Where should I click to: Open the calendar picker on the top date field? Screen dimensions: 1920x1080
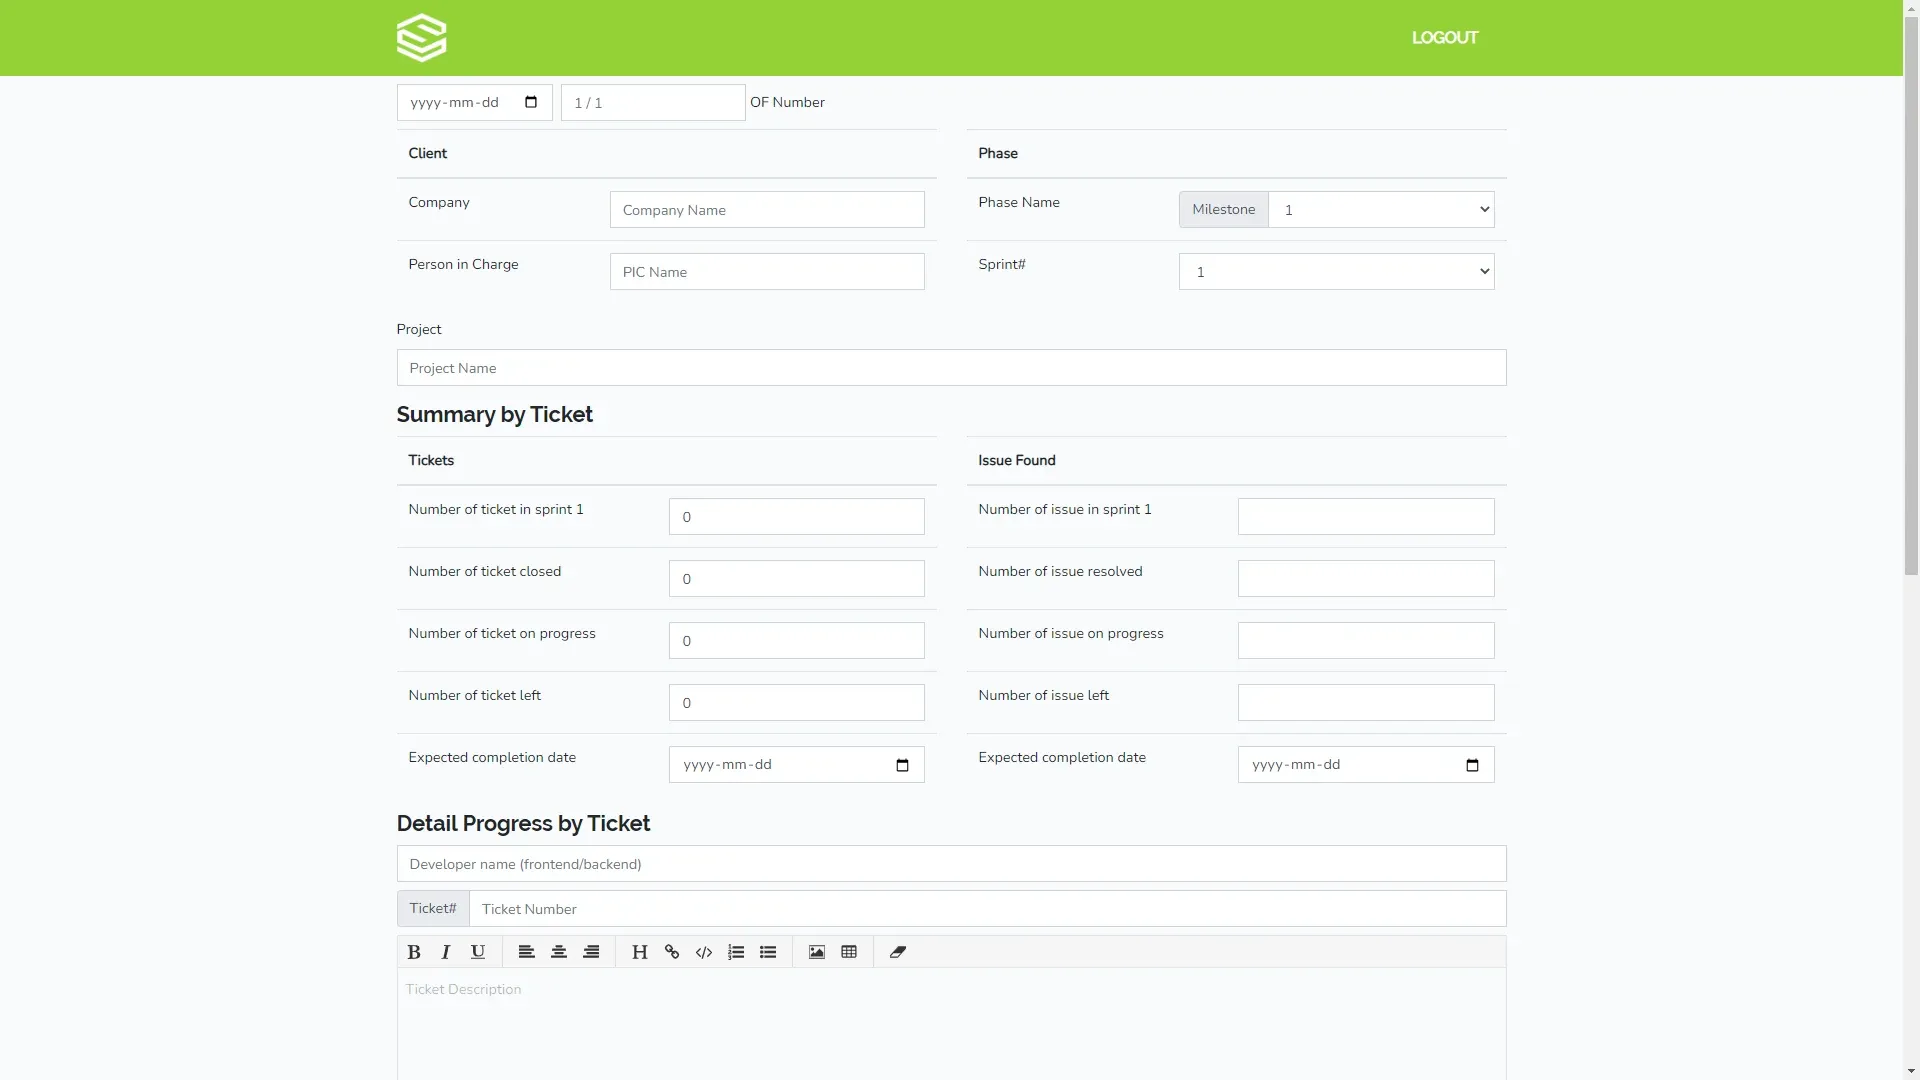point(531,102)
